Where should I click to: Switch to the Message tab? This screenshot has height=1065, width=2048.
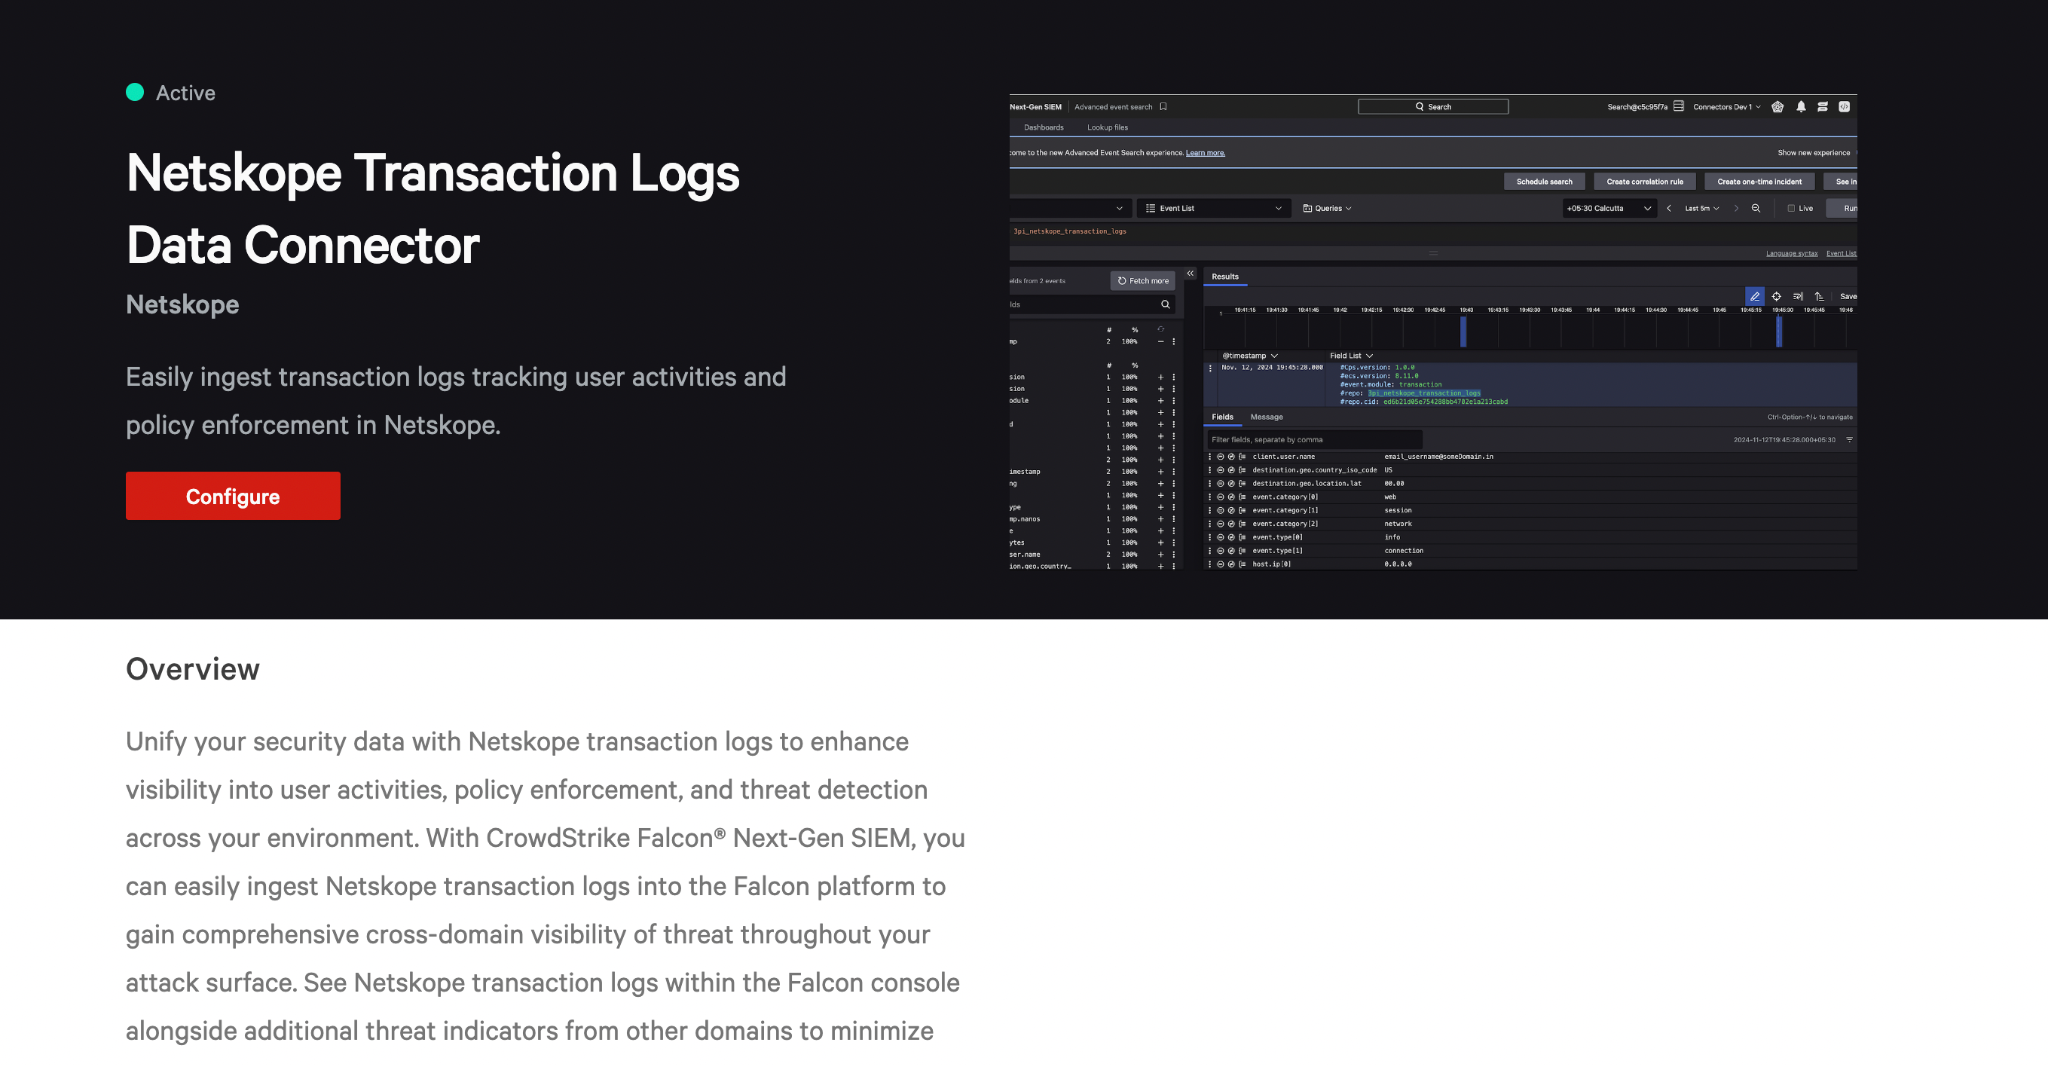click(x=1266, y=417)
